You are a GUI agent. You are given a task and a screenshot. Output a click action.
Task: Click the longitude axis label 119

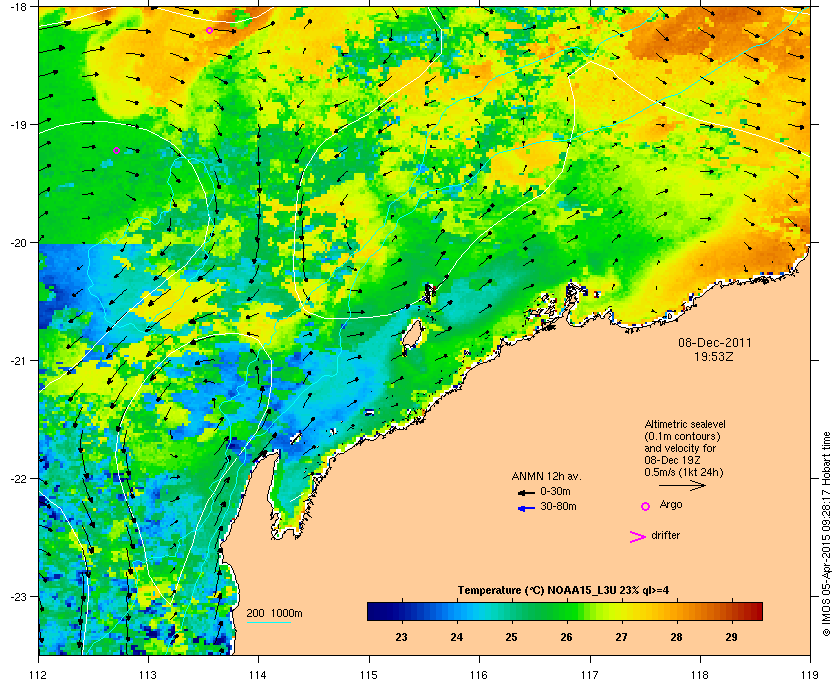[x=810, y=675]
